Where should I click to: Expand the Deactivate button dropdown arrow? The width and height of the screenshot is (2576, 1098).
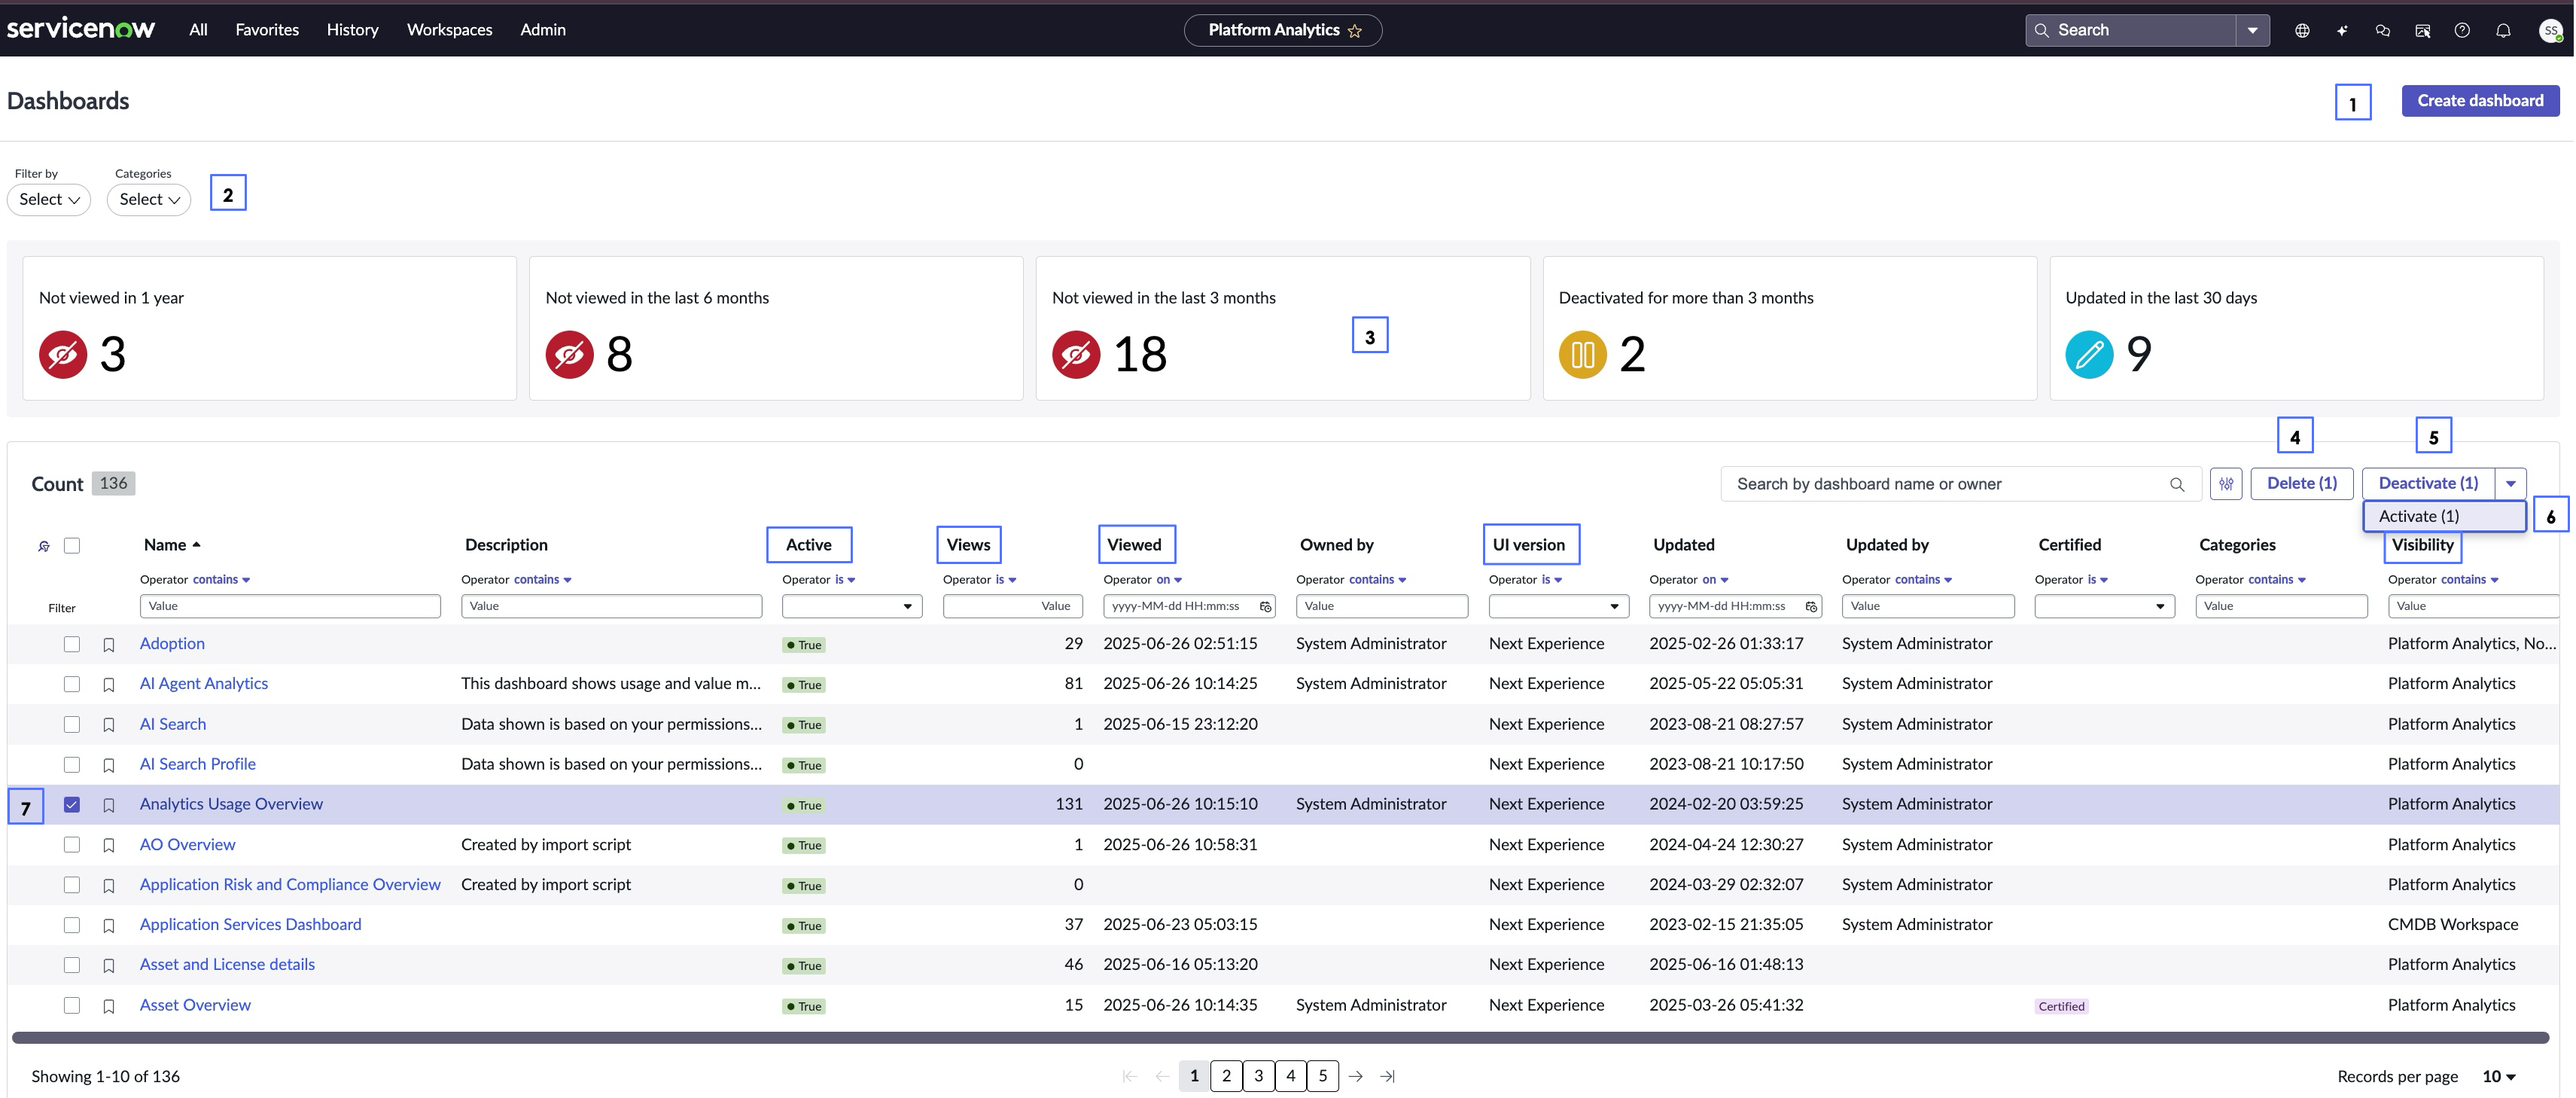coord(2510,484)
